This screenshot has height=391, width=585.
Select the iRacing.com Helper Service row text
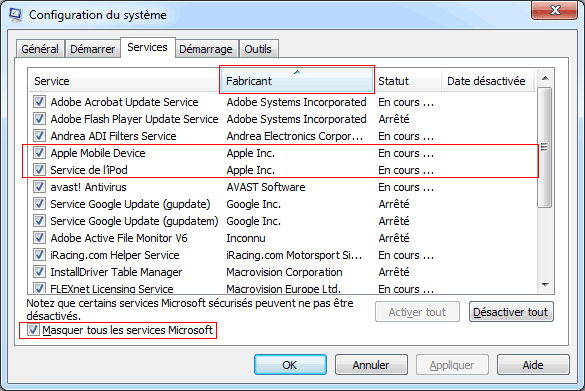click(115, 255)
